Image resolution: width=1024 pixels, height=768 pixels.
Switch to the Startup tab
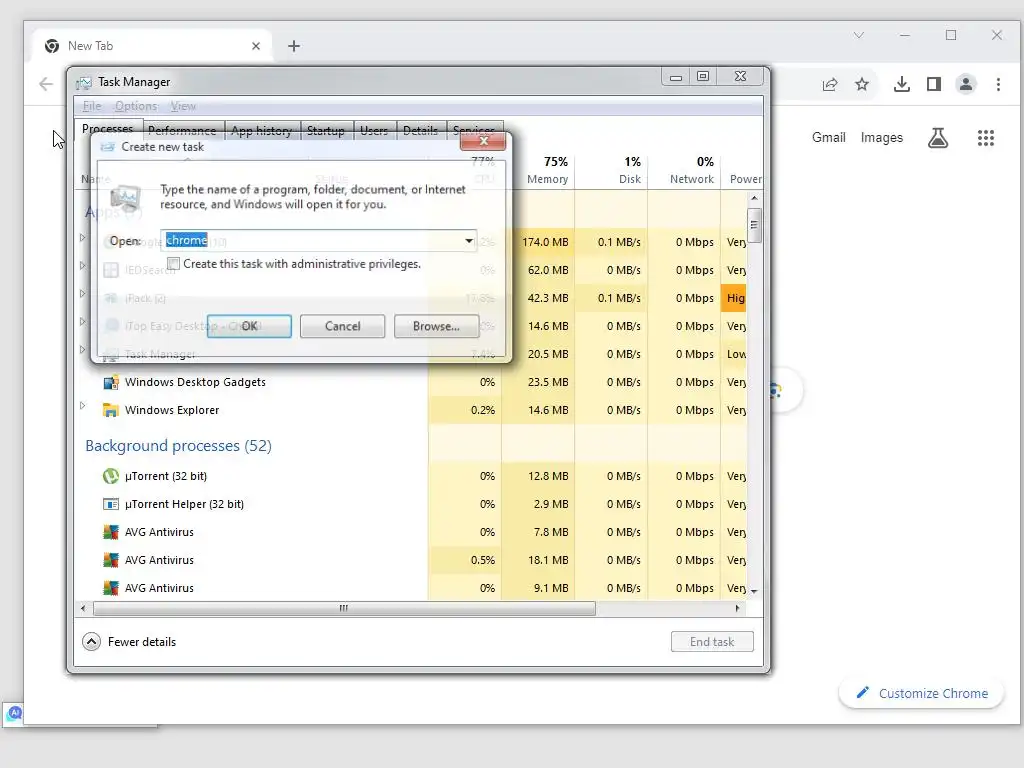(x=326, y=131)
